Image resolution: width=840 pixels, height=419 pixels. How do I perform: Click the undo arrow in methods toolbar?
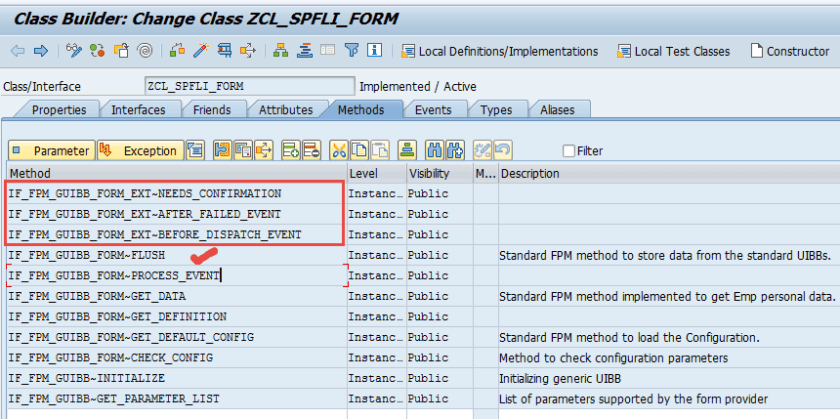[x=502, y=151]
